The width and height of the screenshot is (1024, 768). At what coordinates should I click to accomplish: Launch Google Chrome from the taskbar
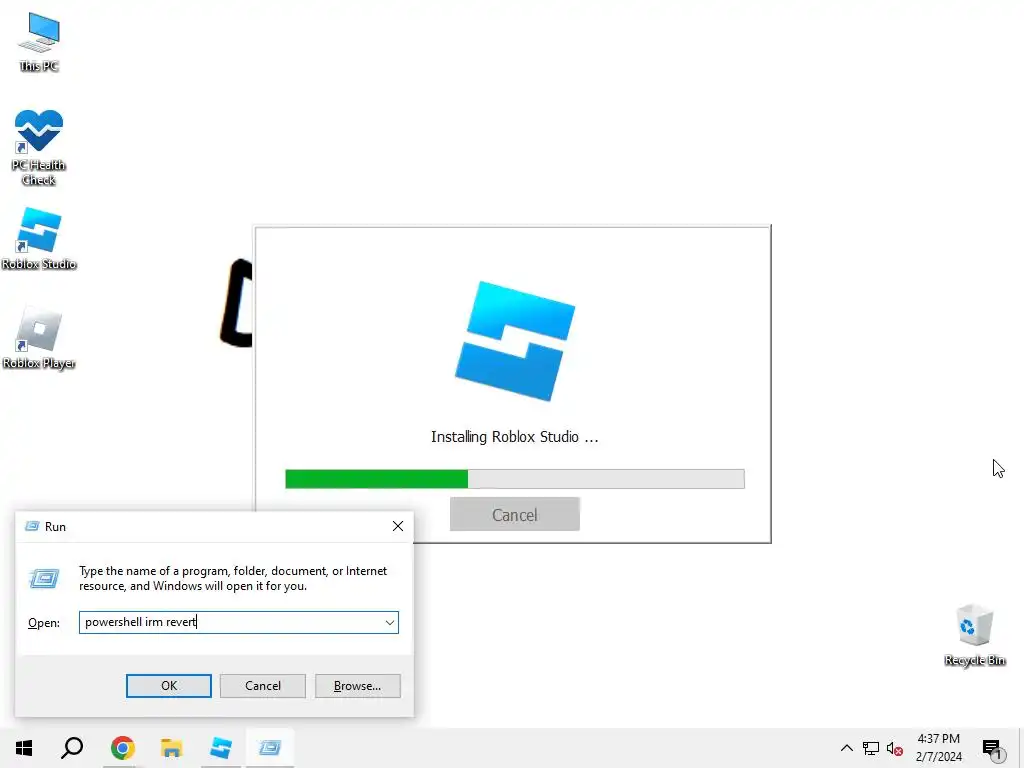pos(122,748)
